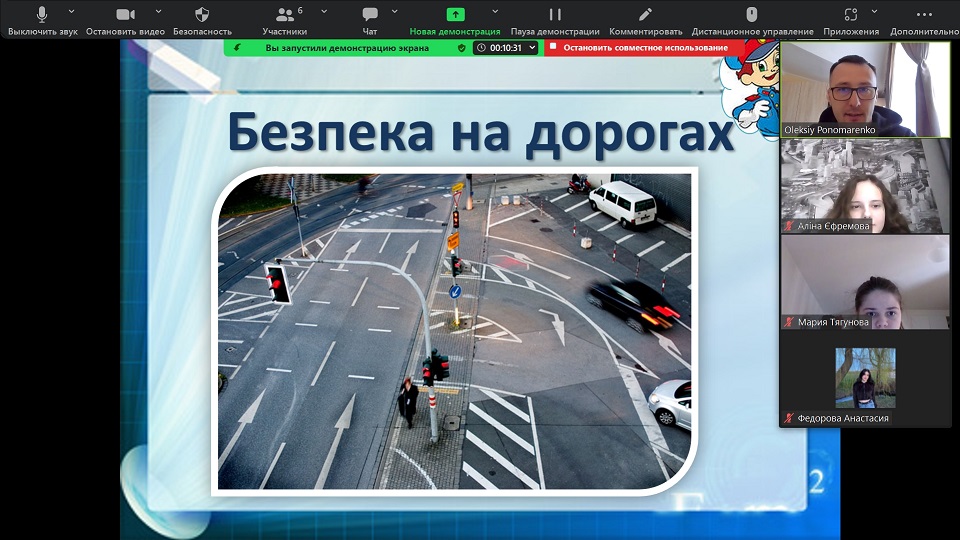Open the Чат panel
This screenshot has height=540, width=960.
pos(370,15)
